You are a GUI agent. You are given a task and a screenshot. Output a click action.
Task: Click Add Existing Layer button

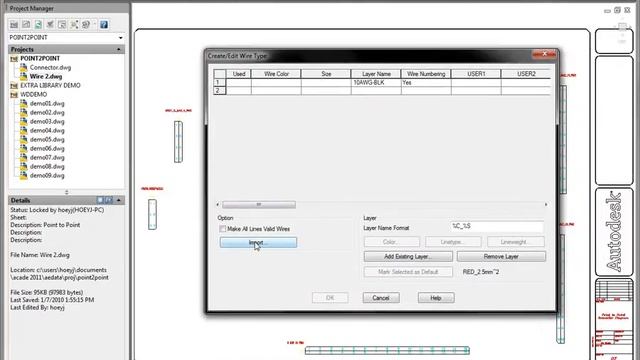point(408,257)
